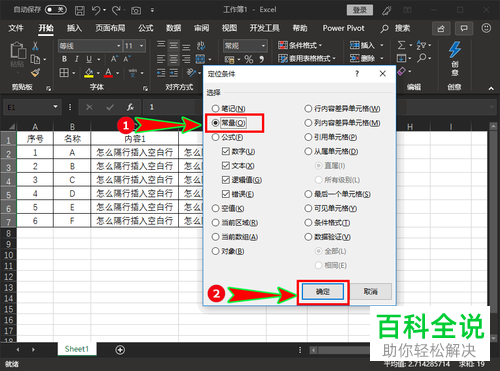Toggle the AutoSave switch

(56, 10)
